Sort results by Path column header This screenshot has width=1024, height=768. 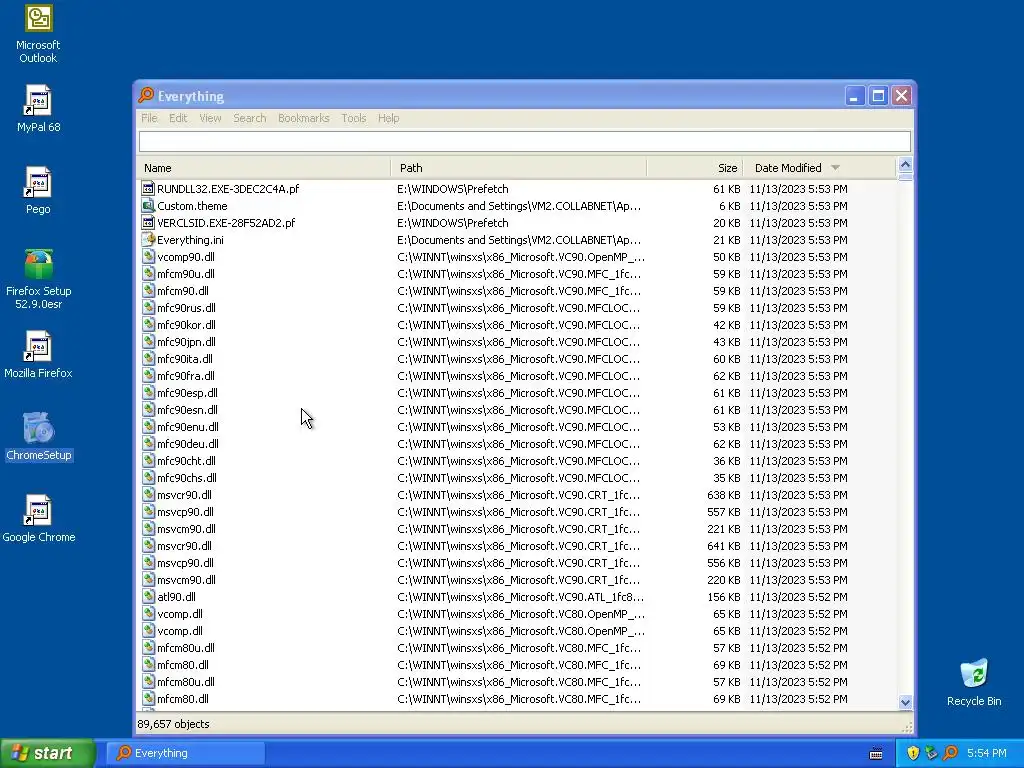tap(519, 168)
